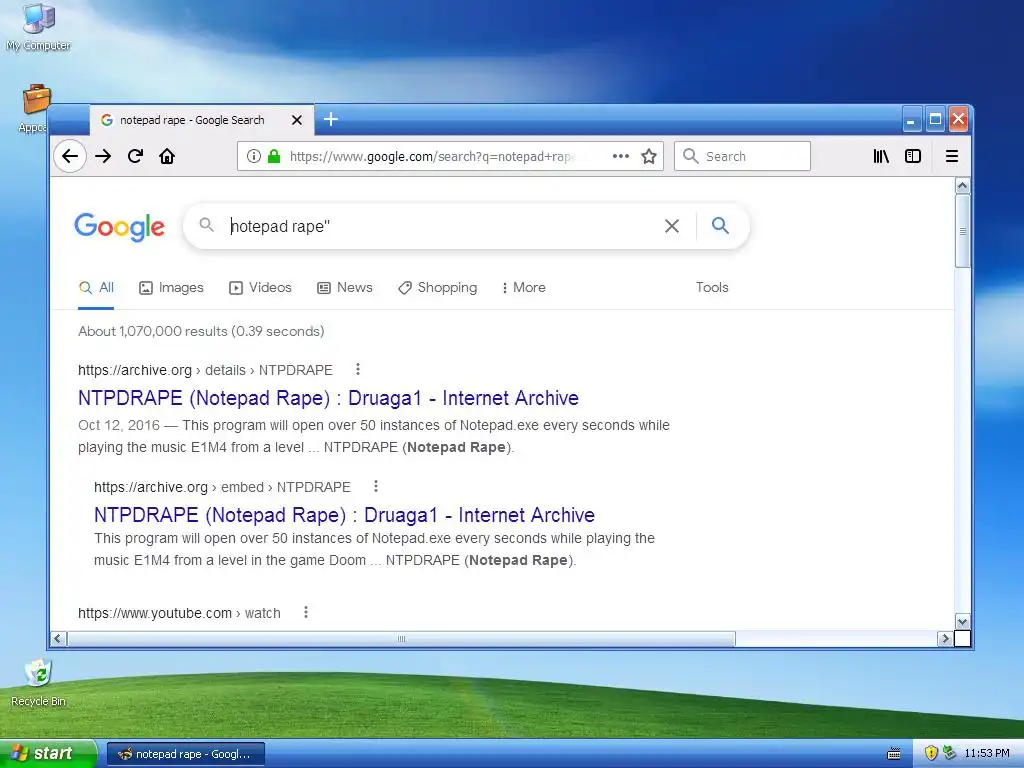Minimize the browser window
Image resolution: width=1024 pixels, height=768 pixels.
[x=912, y=120]
